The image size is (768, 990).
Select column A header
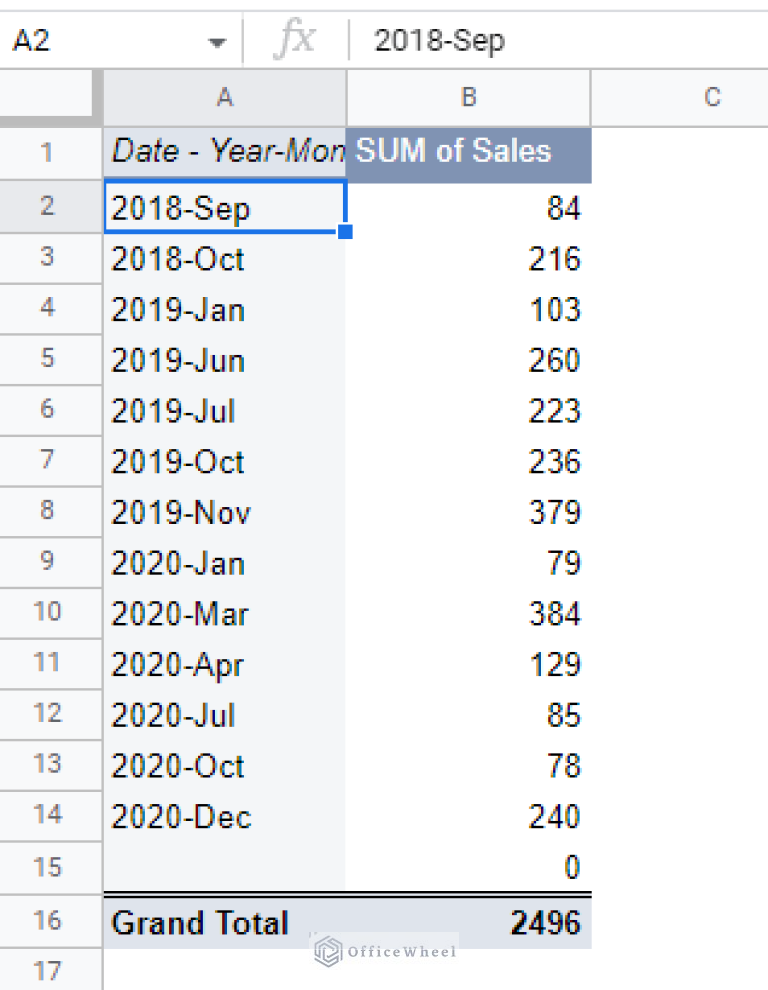(224, 97)
